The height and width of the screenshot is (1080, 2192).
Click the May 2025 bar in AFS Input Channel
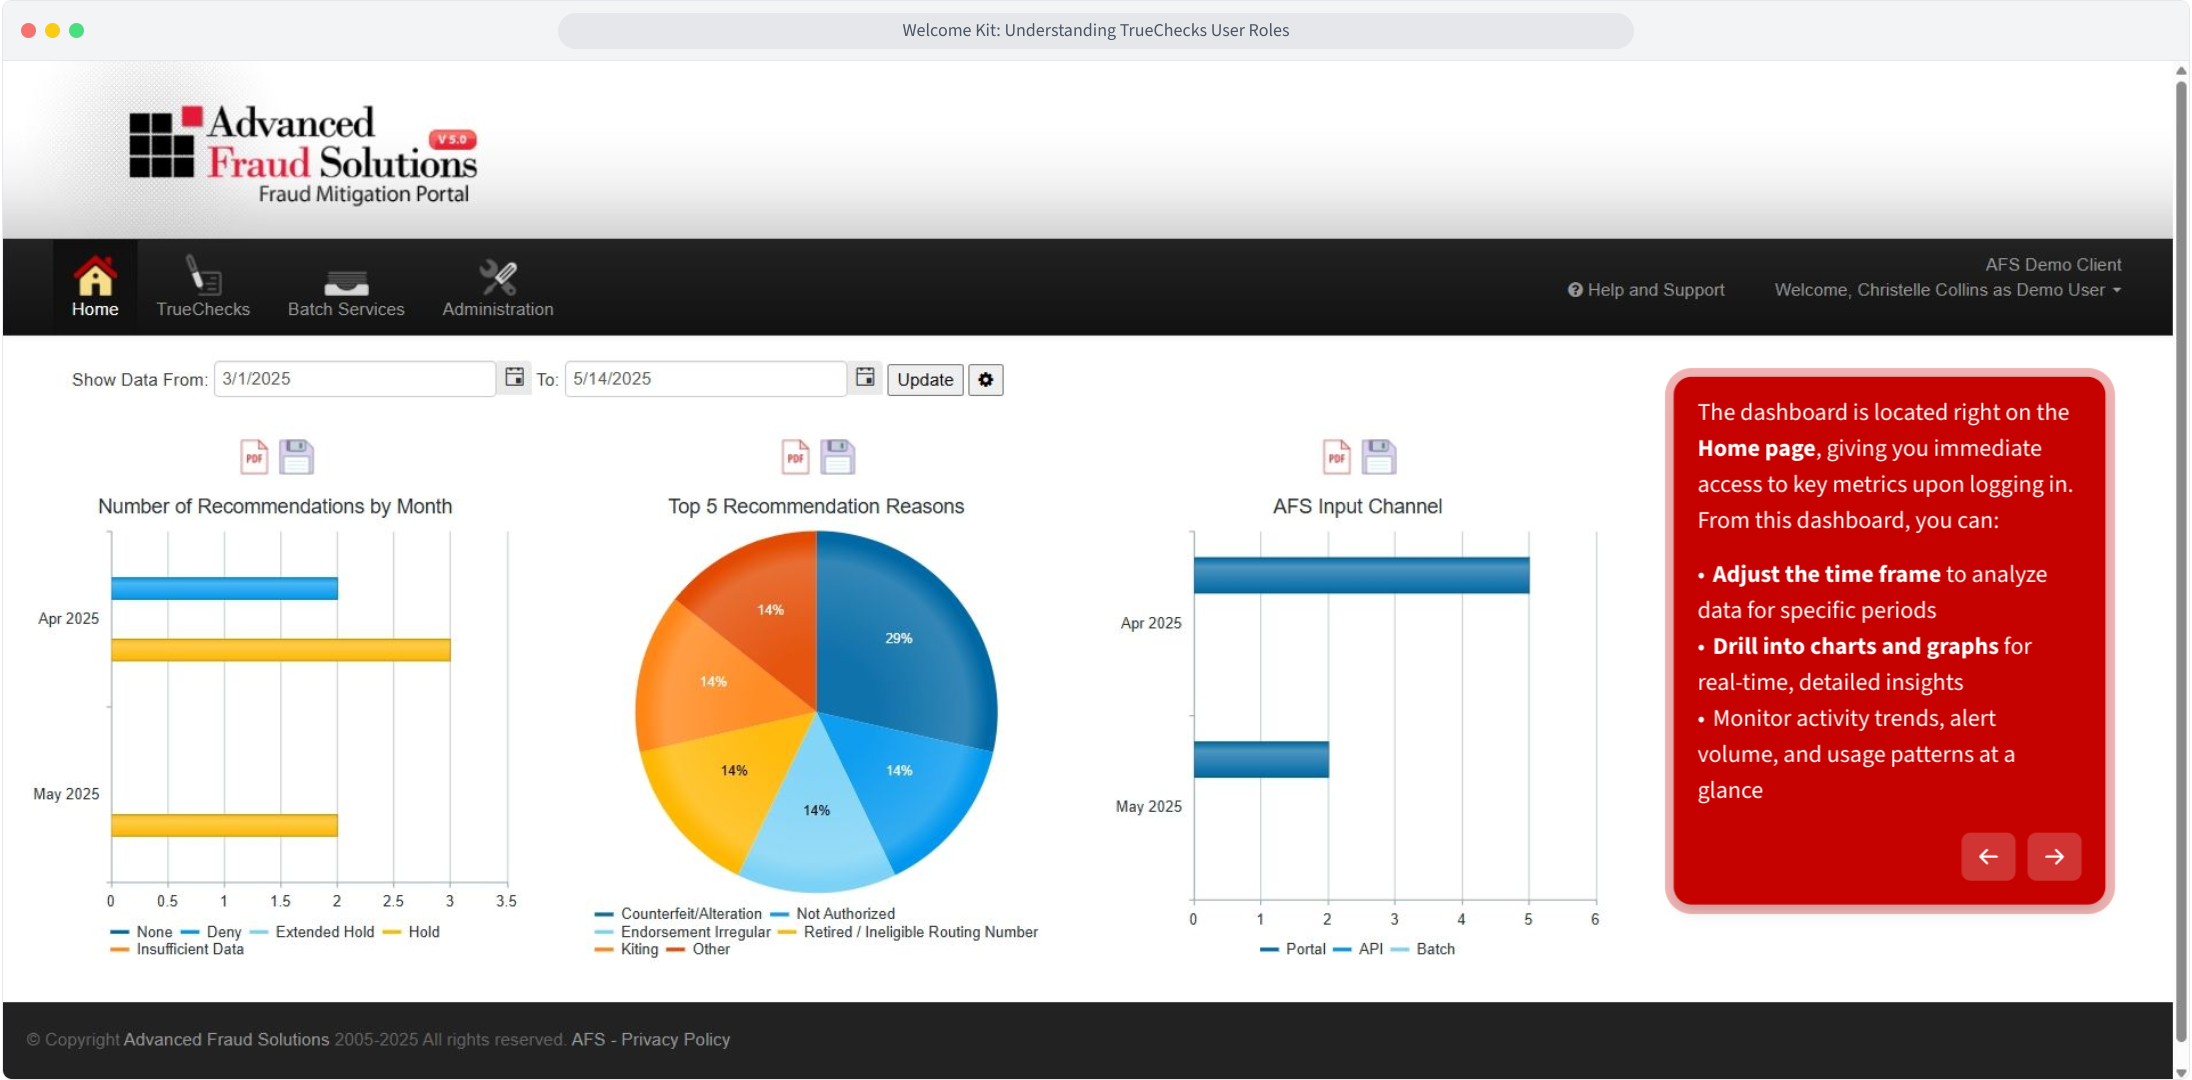(x=1261, y=759)
